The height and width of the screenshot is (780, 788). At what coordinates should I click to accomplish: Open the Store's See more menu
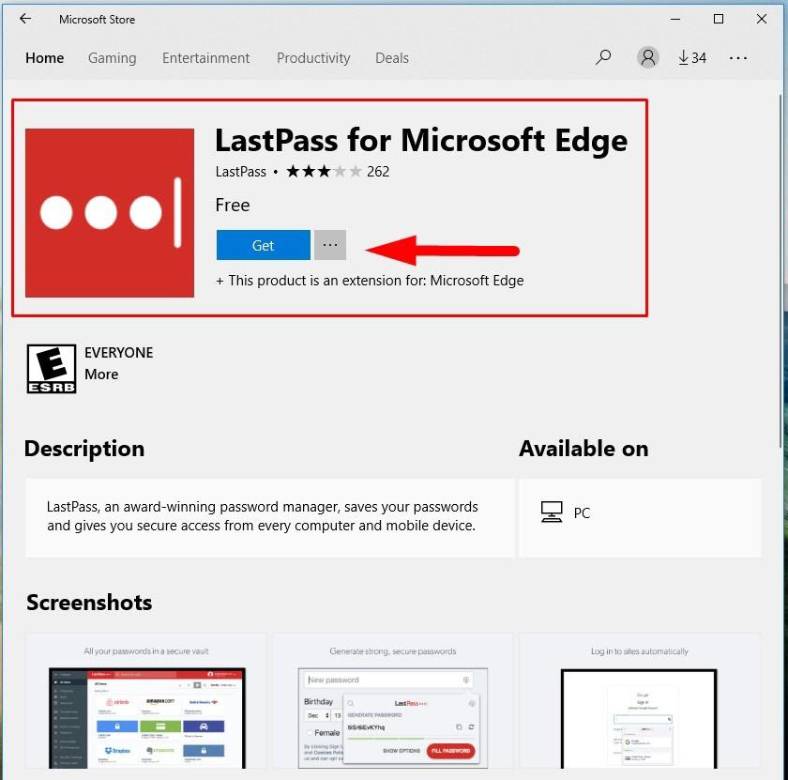738,58
